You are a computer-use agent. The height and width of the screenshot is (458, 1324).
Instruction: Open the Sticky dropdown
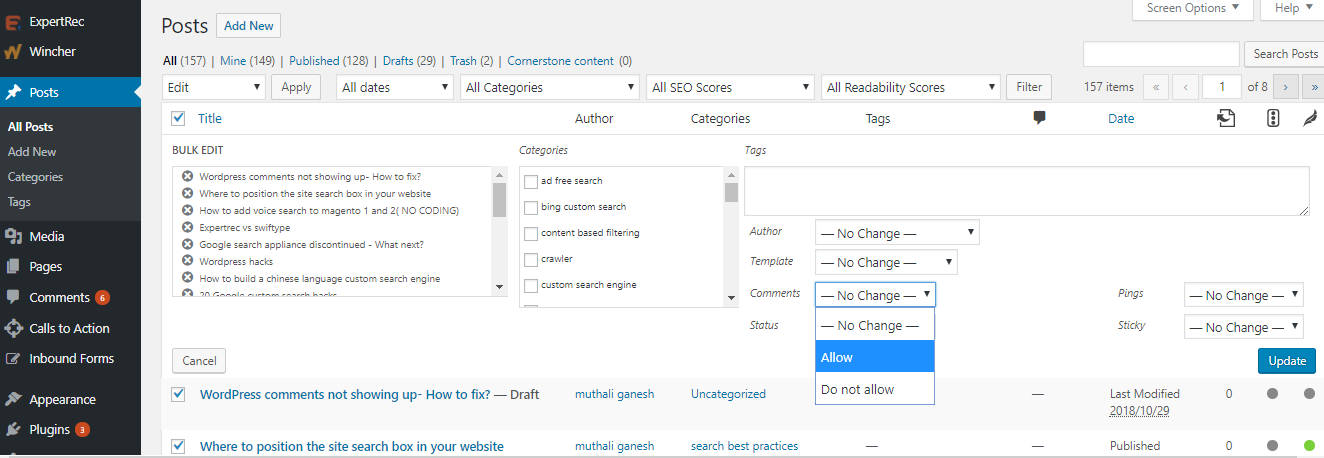(x=1243, y=327)
